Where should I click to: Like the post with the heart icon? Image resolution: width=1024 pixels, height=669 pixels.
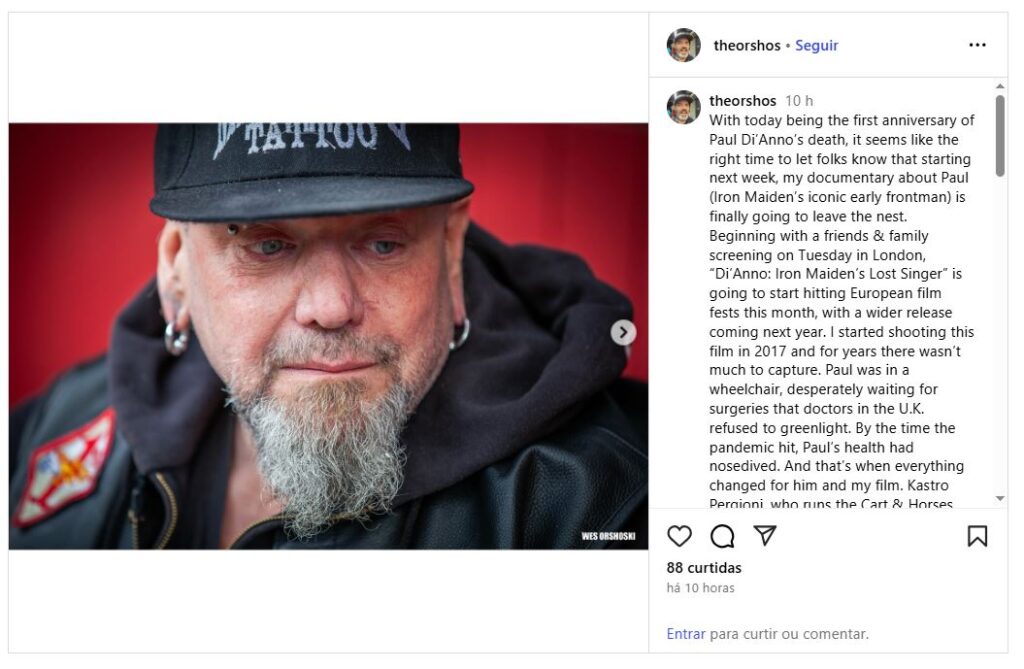tap(679, 537)
